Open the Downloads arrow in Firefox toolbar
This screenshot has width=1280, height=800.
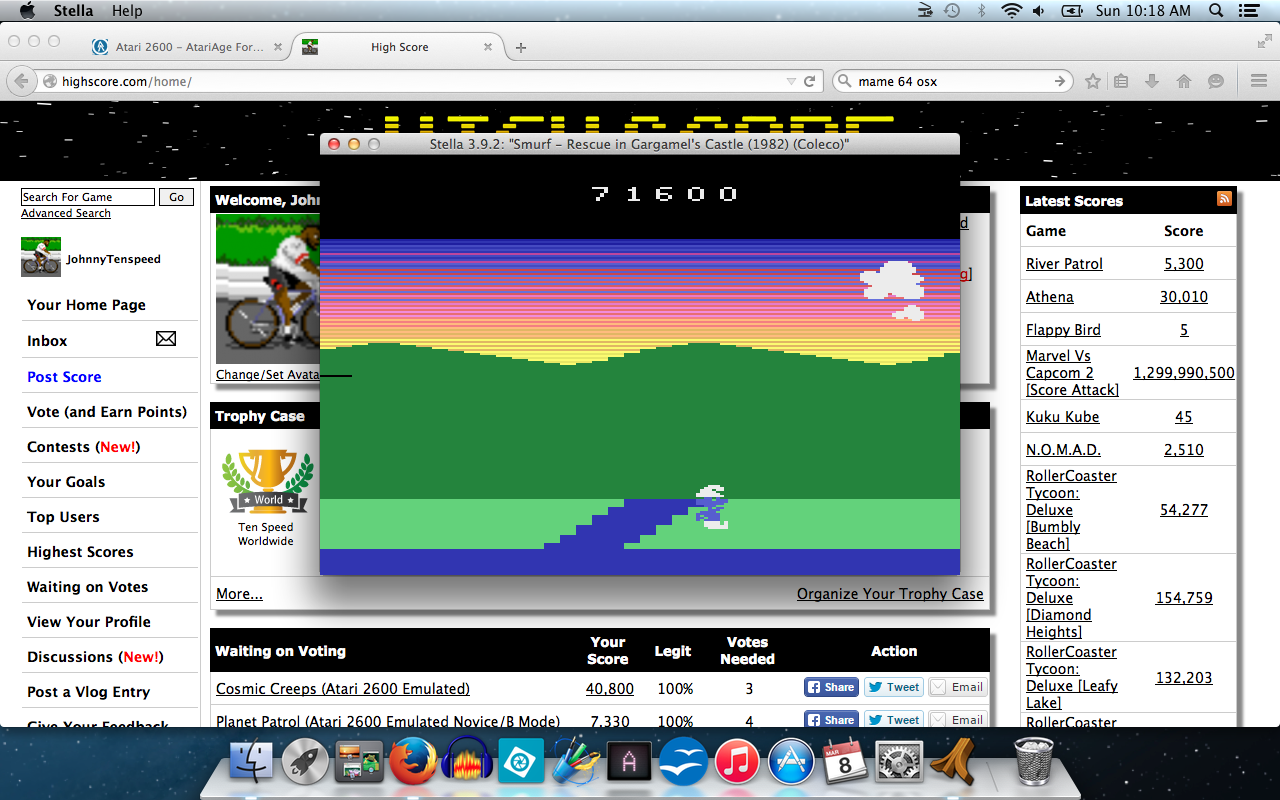[x=1152, y=81]
